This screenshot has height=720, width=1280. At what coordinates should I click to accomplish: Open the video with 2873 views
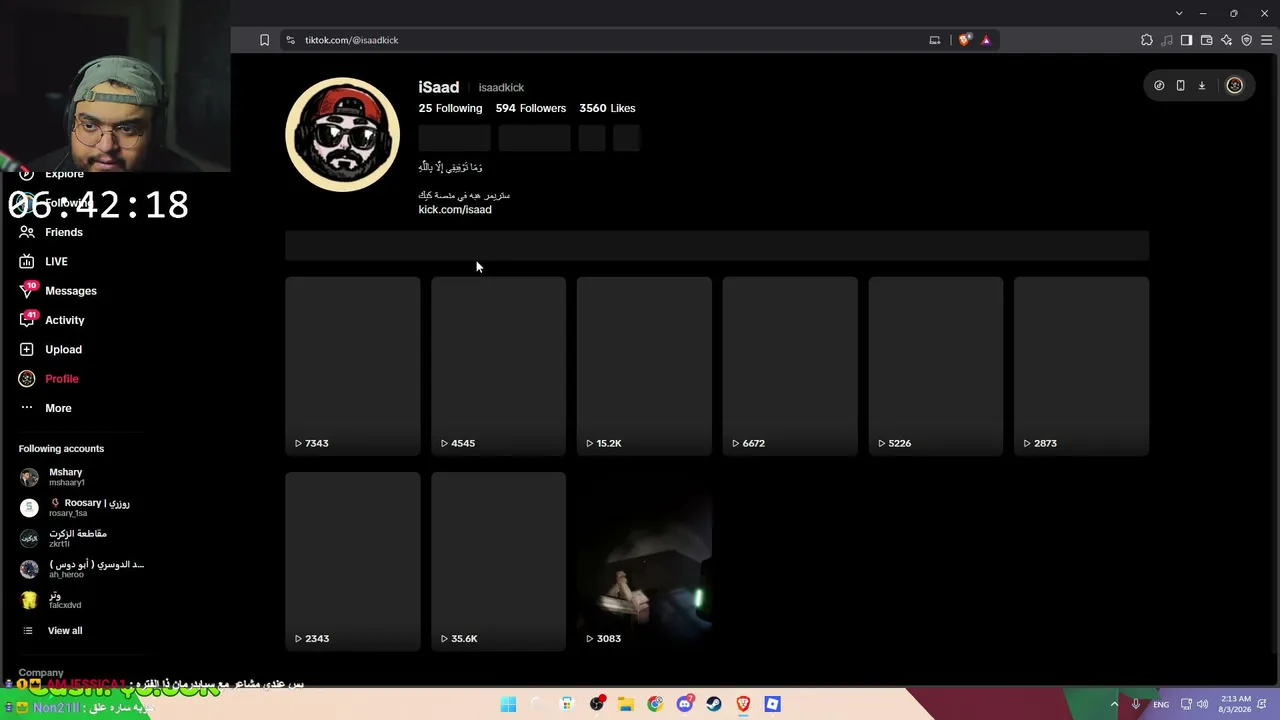(1081, 366)
